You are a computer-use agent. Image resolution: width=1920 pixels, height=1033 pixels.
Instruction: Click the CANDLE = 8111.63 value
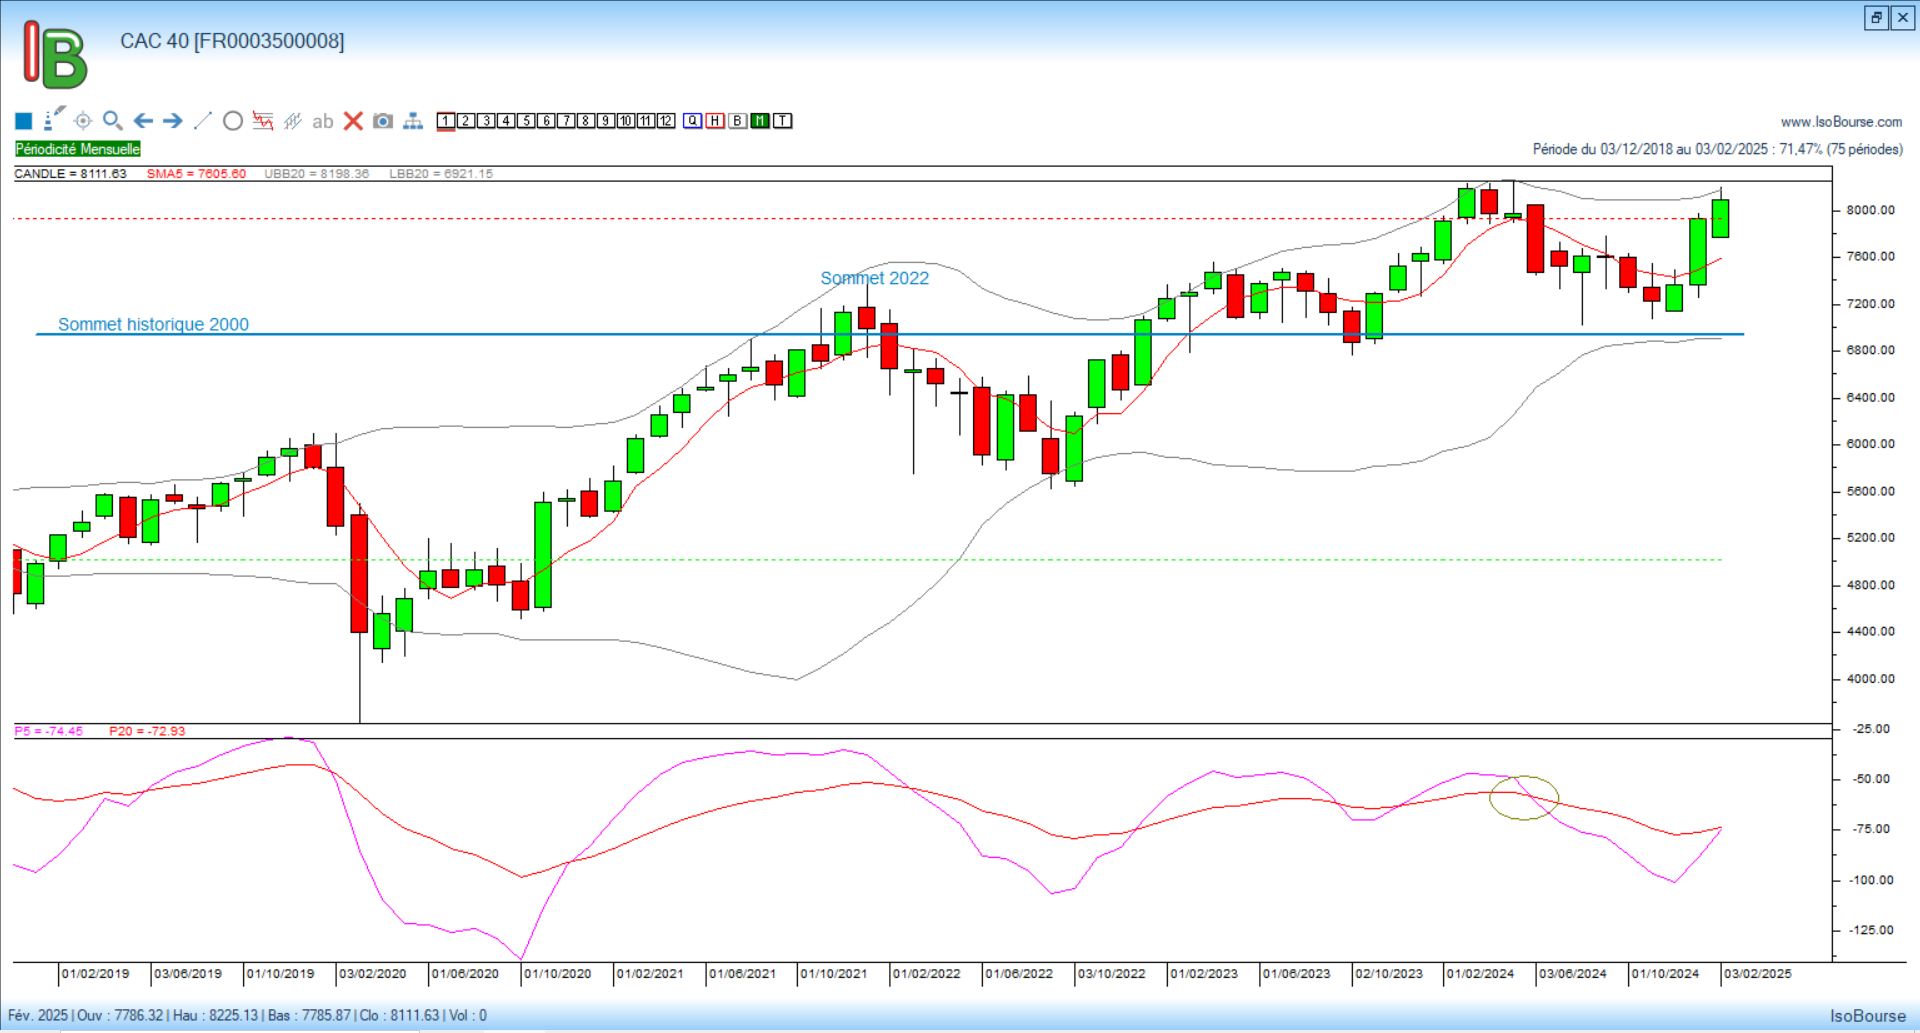click(x=70, y=173)
